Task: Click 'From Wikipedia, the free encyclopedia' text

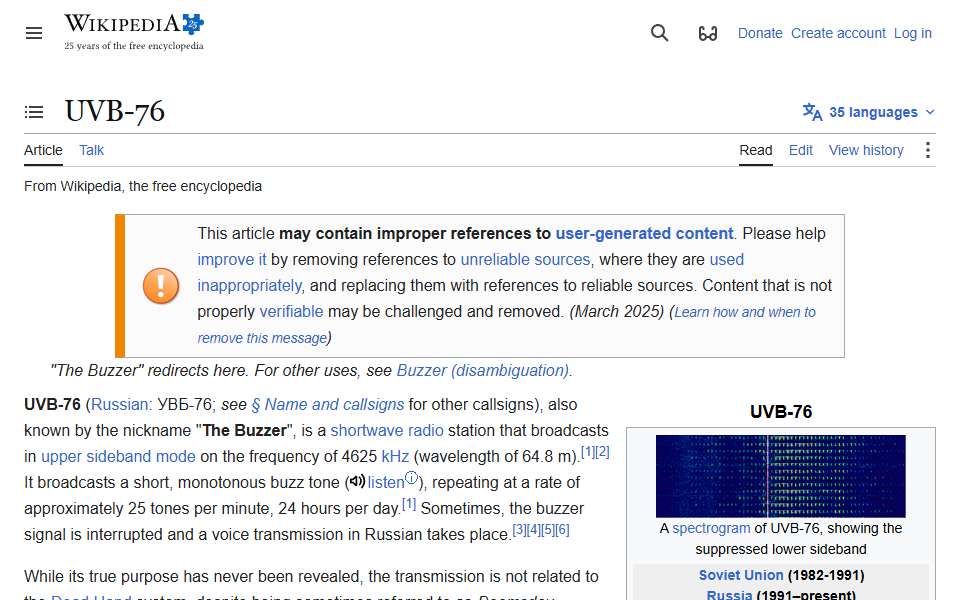Action: coord(143,186)
